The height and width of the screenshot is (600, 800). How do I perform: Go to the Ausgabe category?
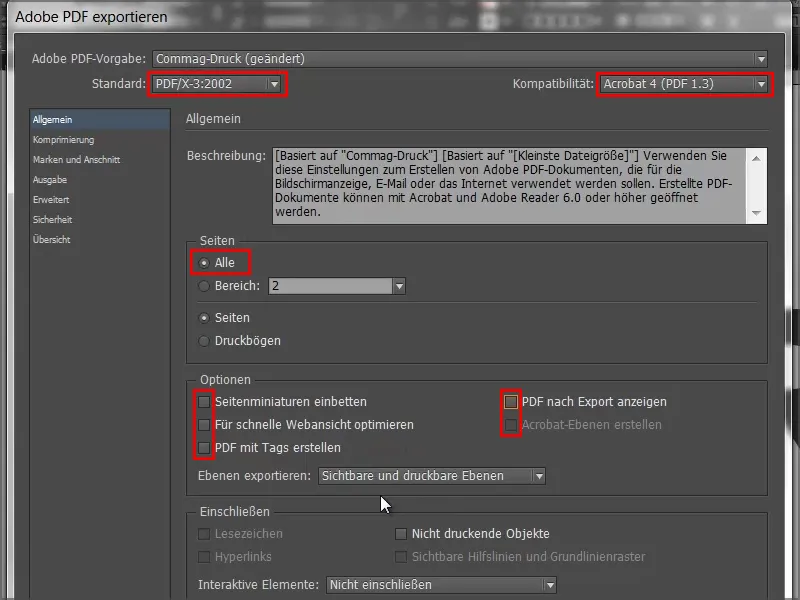(50, 180)
